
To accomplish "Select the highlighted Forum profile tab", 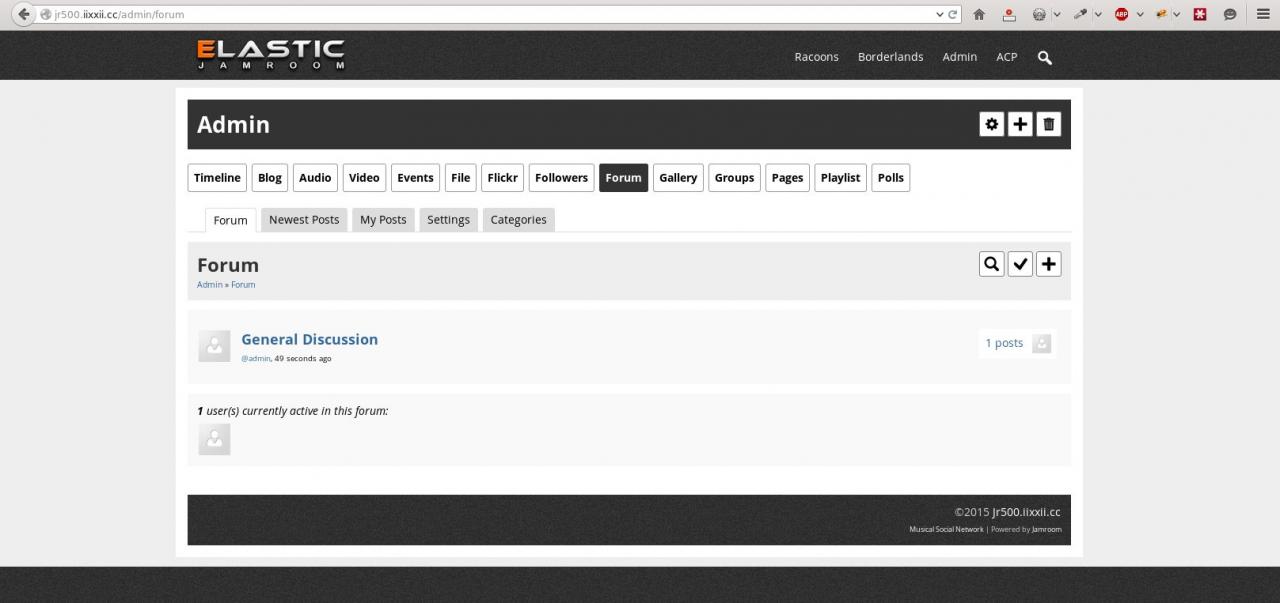I will tap(623, 178).
